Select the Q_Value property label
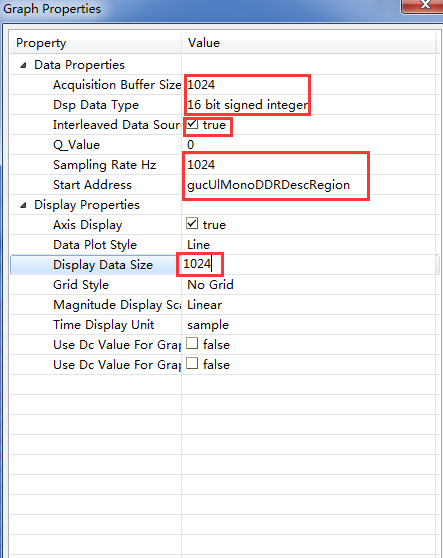Screen dimensions: 443x558 point(77,145)
